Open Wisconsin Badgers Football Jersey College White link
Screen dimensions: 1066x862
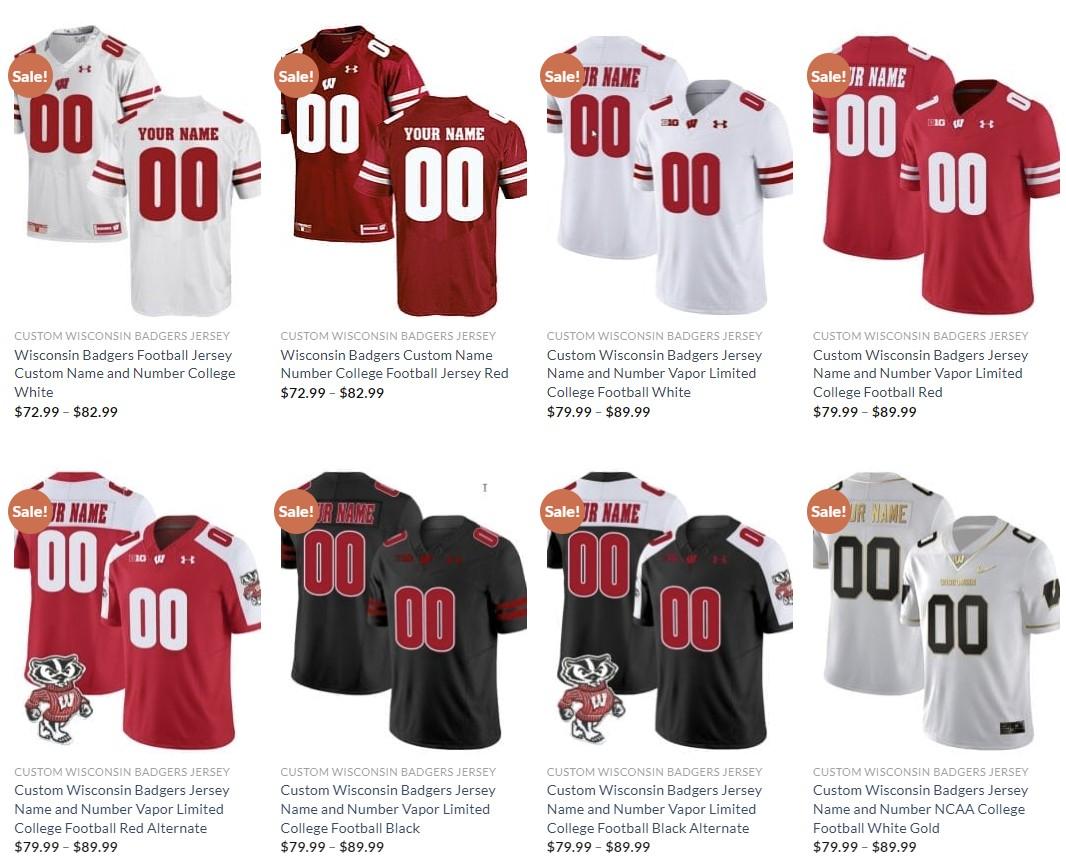(x=124, y=373)
